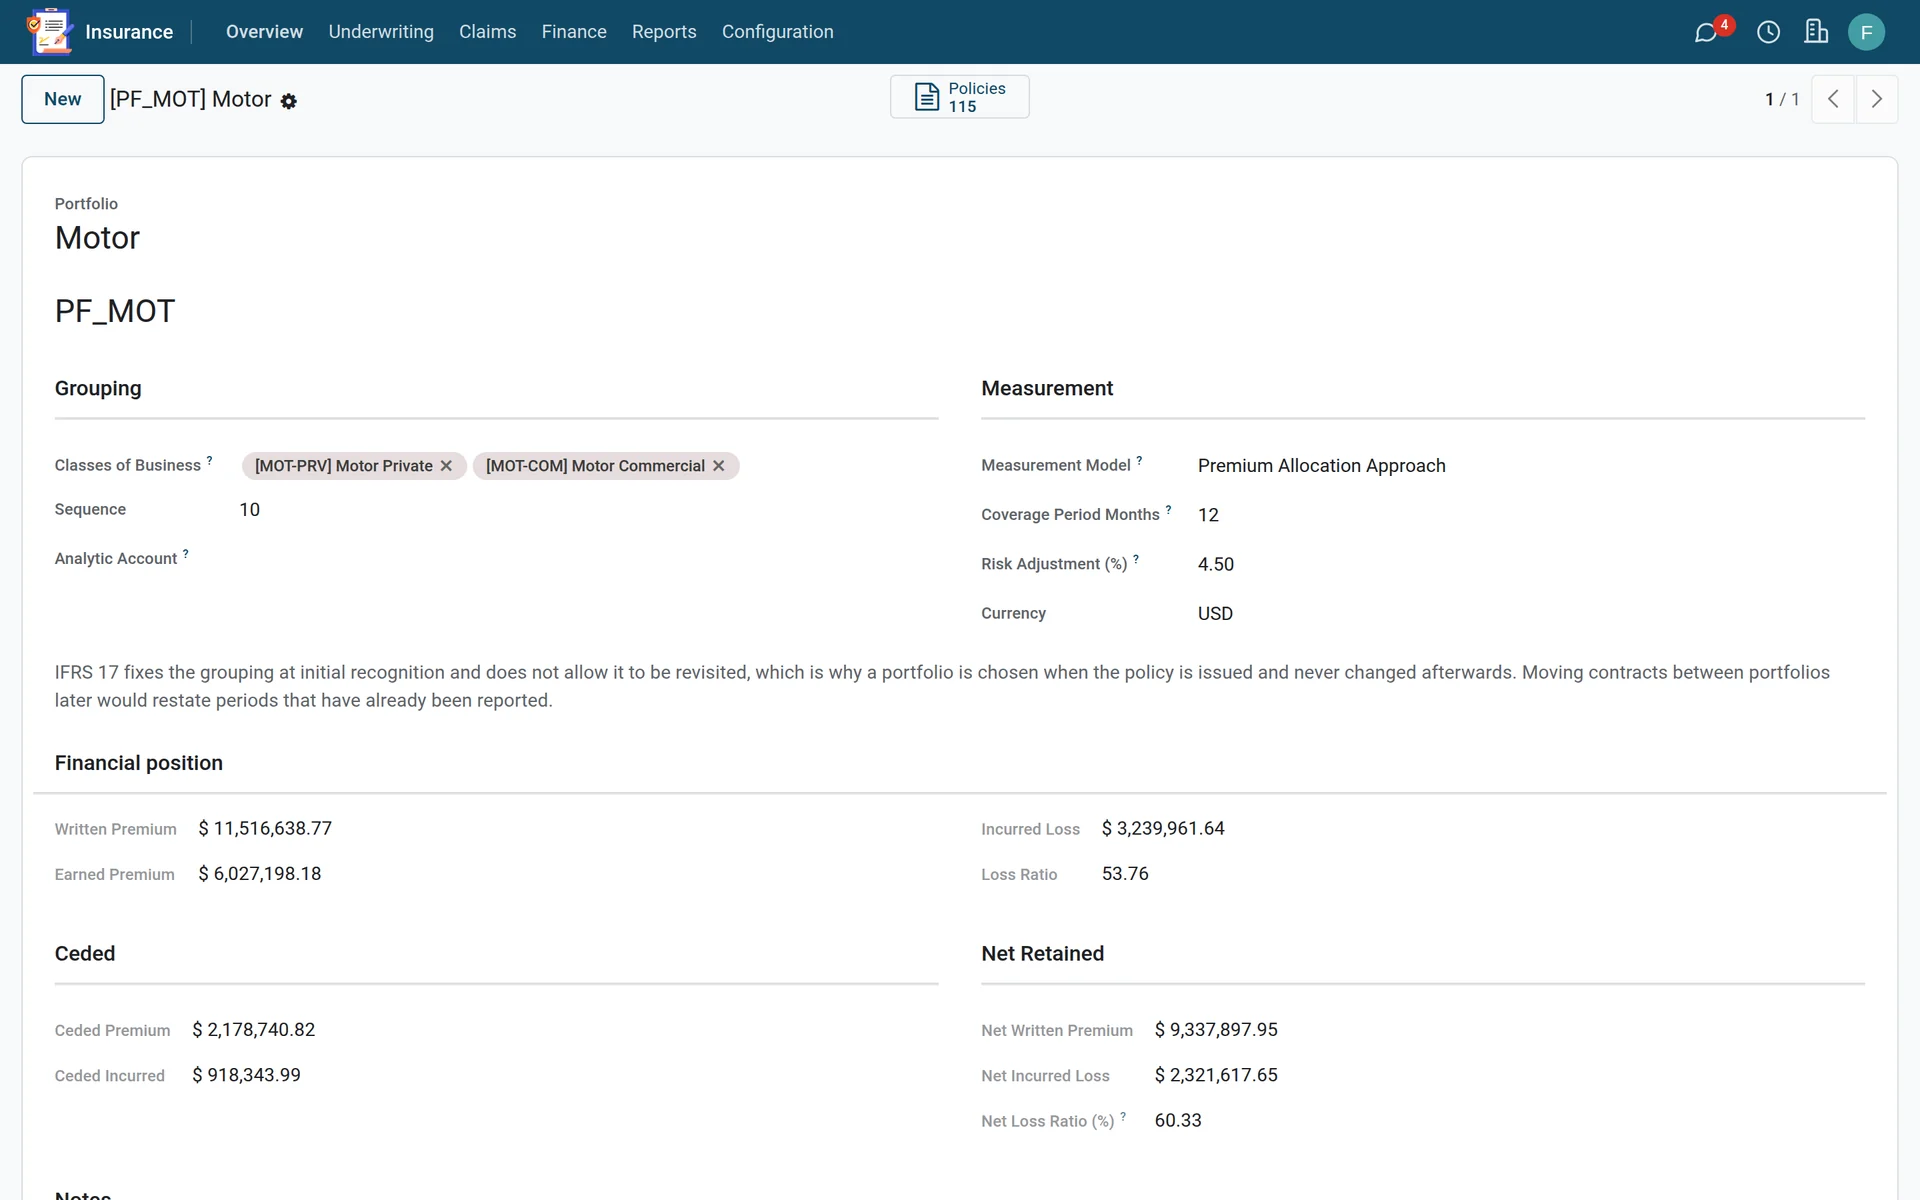Open the messages chat icon
The width and height of the screenshot is (1920, 1200).
[1706, 32]
